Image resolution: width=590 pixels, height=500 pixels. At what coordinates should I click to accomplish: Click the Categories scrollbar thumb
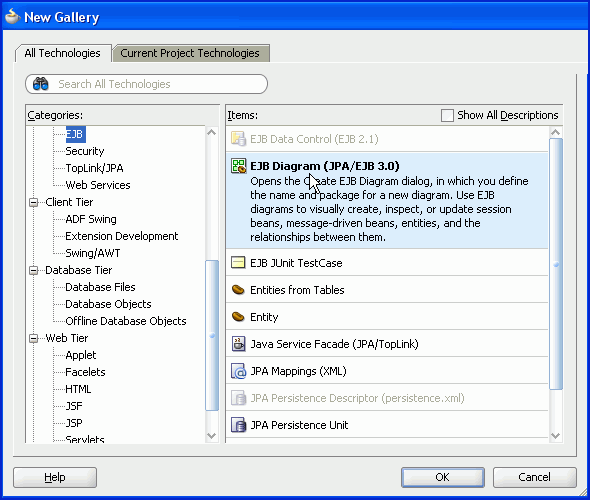click(x=212, y=335)
